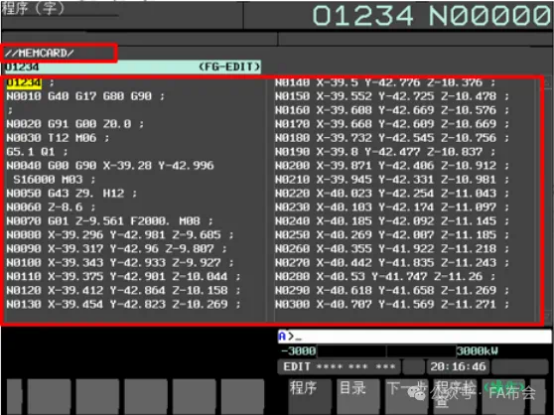Screen dimensions: 554x415
Task: Select block N0070 G01 Z-9.561
Action: tap(110, 221)
